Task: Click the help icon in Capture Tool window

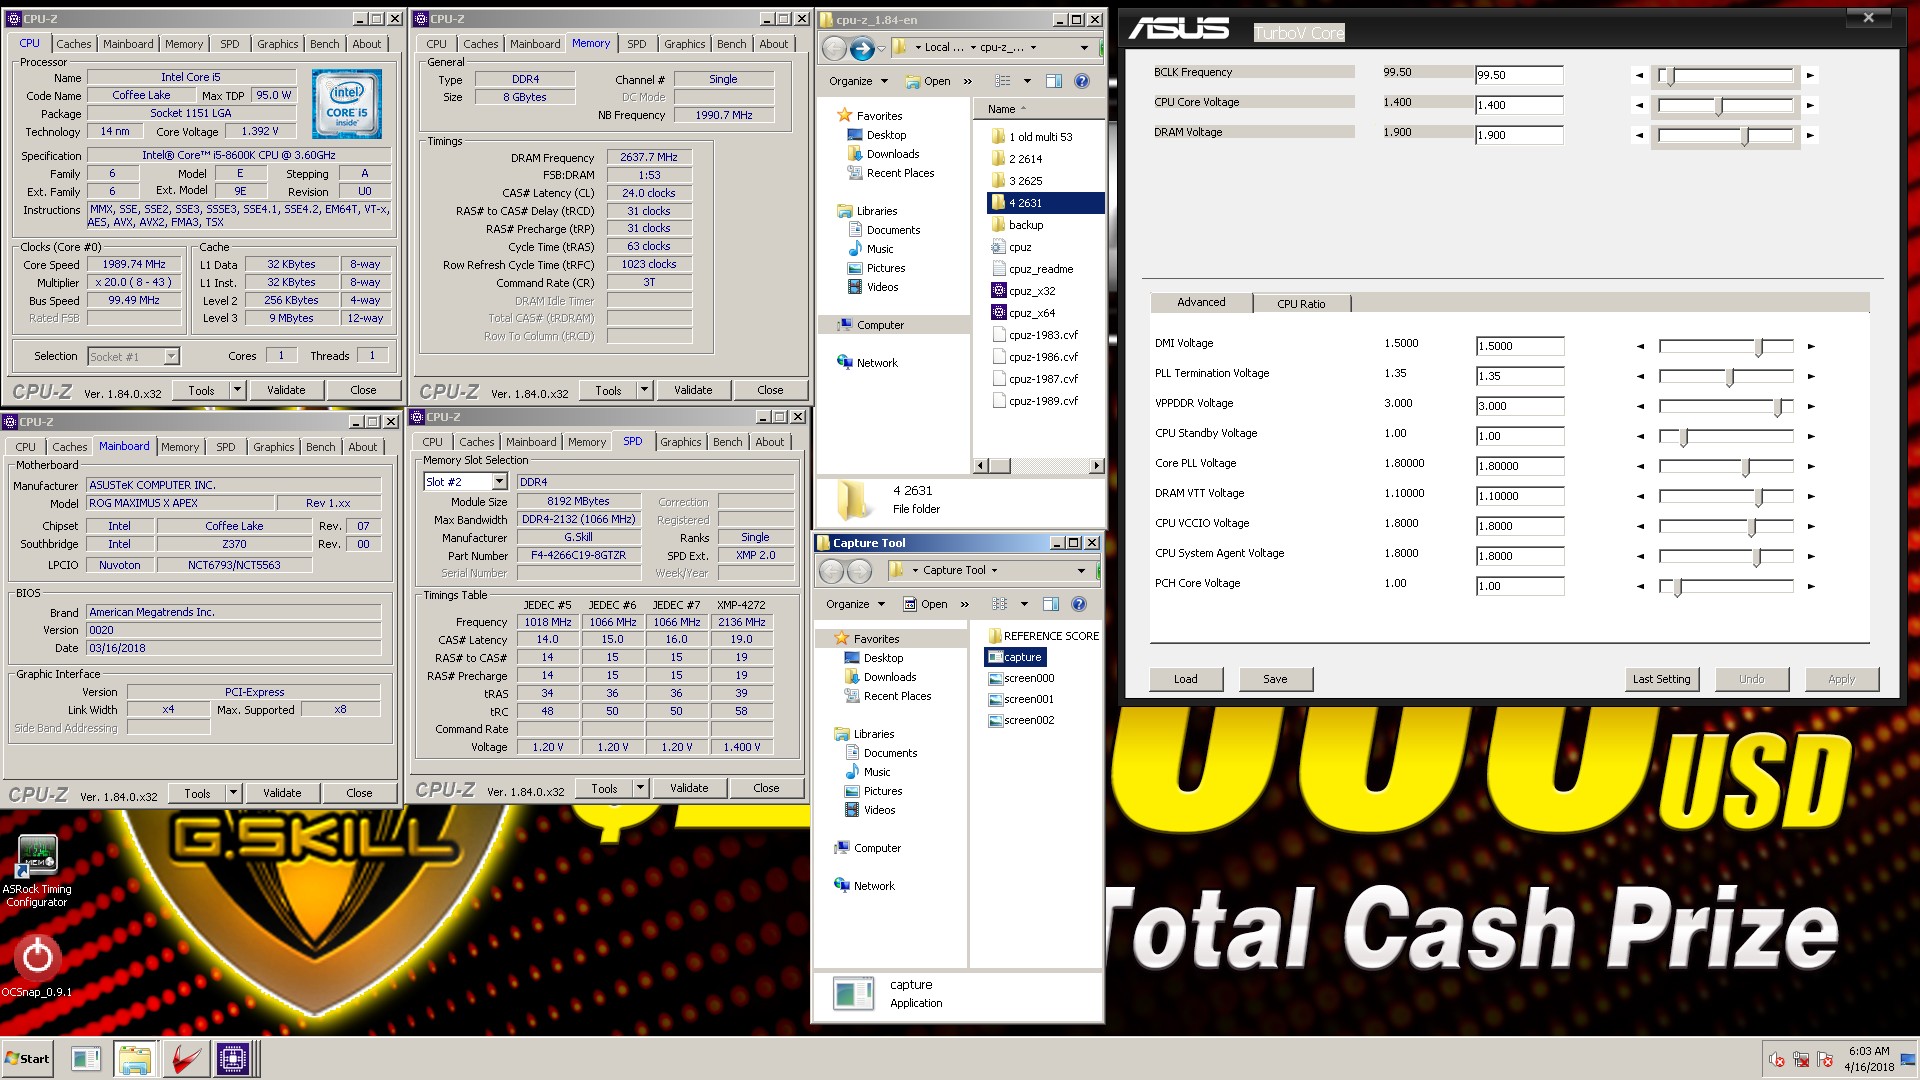Action: coord(1078,604)
